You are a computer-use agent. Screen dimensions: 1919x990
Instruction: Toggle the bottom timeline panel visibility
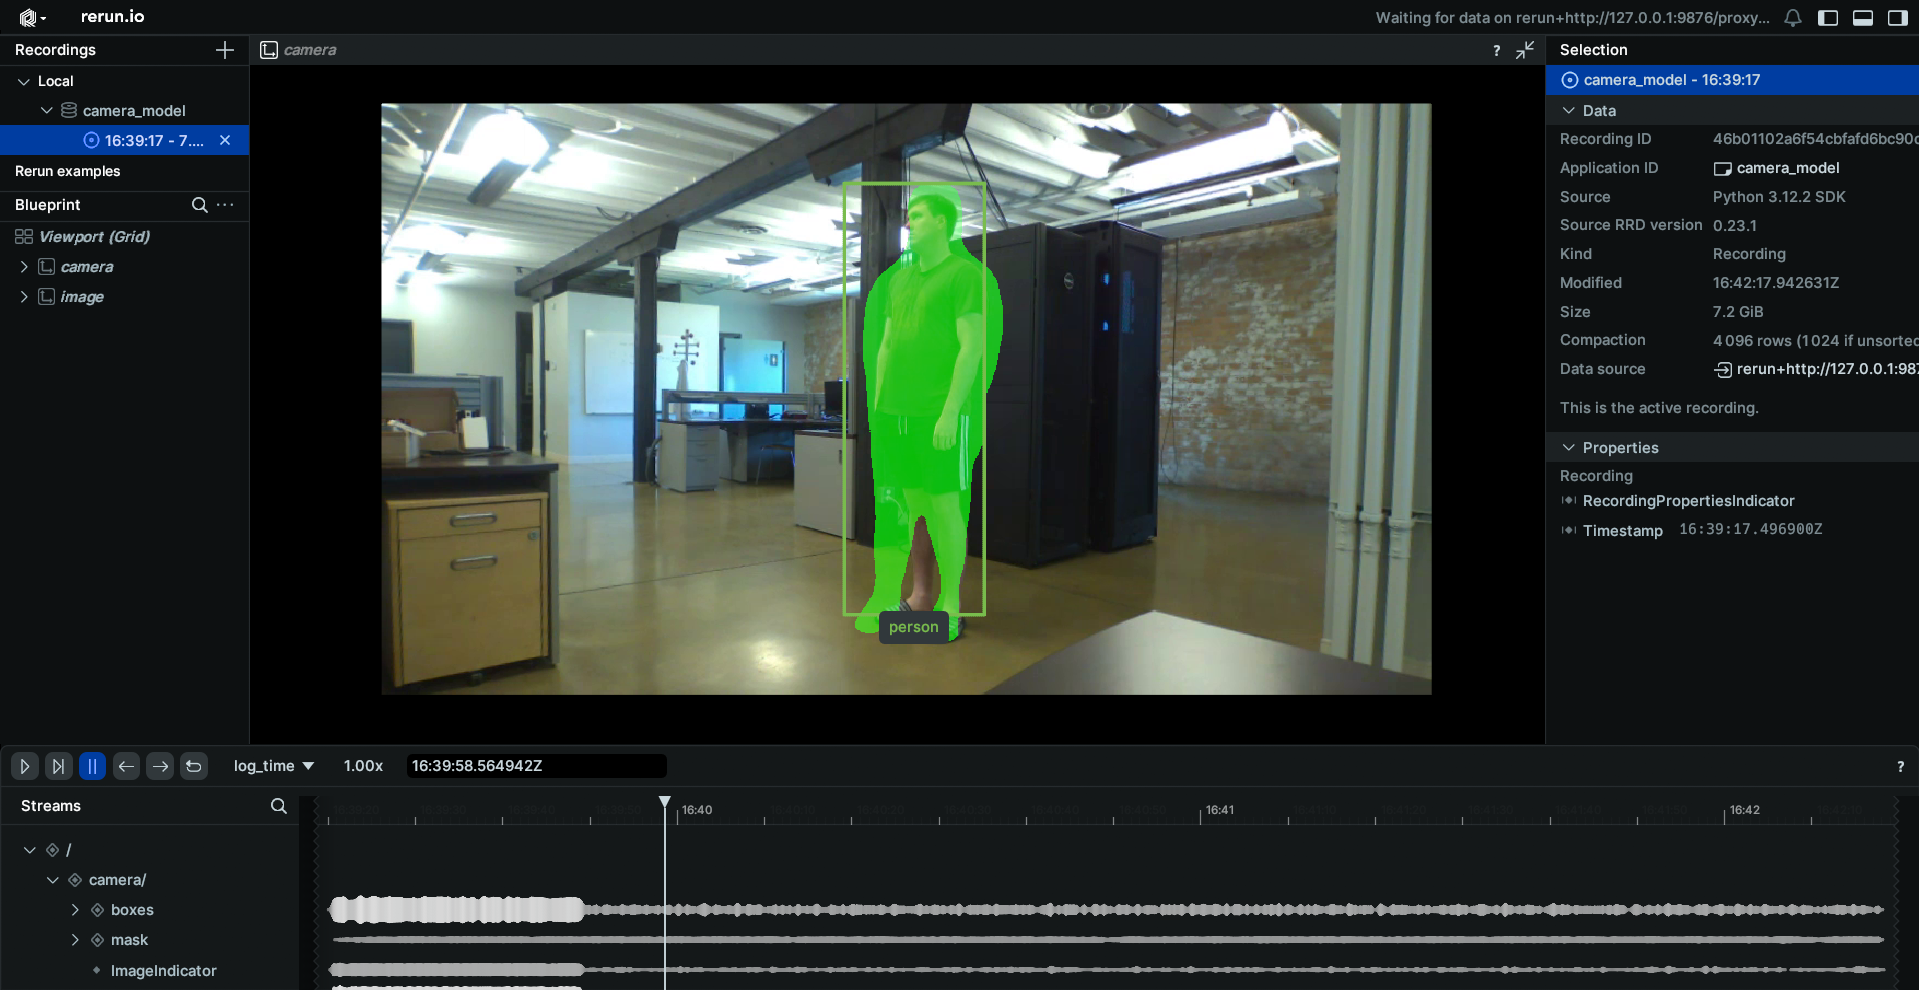1863,18
